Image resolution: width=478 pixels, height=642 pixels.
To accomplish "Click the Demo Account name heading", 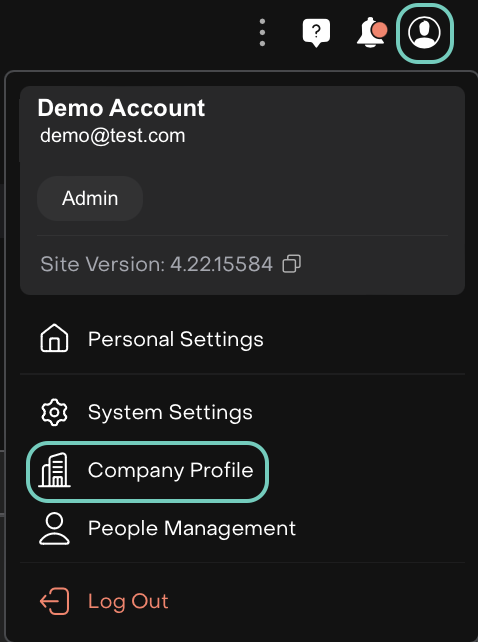I will (121, 108).
